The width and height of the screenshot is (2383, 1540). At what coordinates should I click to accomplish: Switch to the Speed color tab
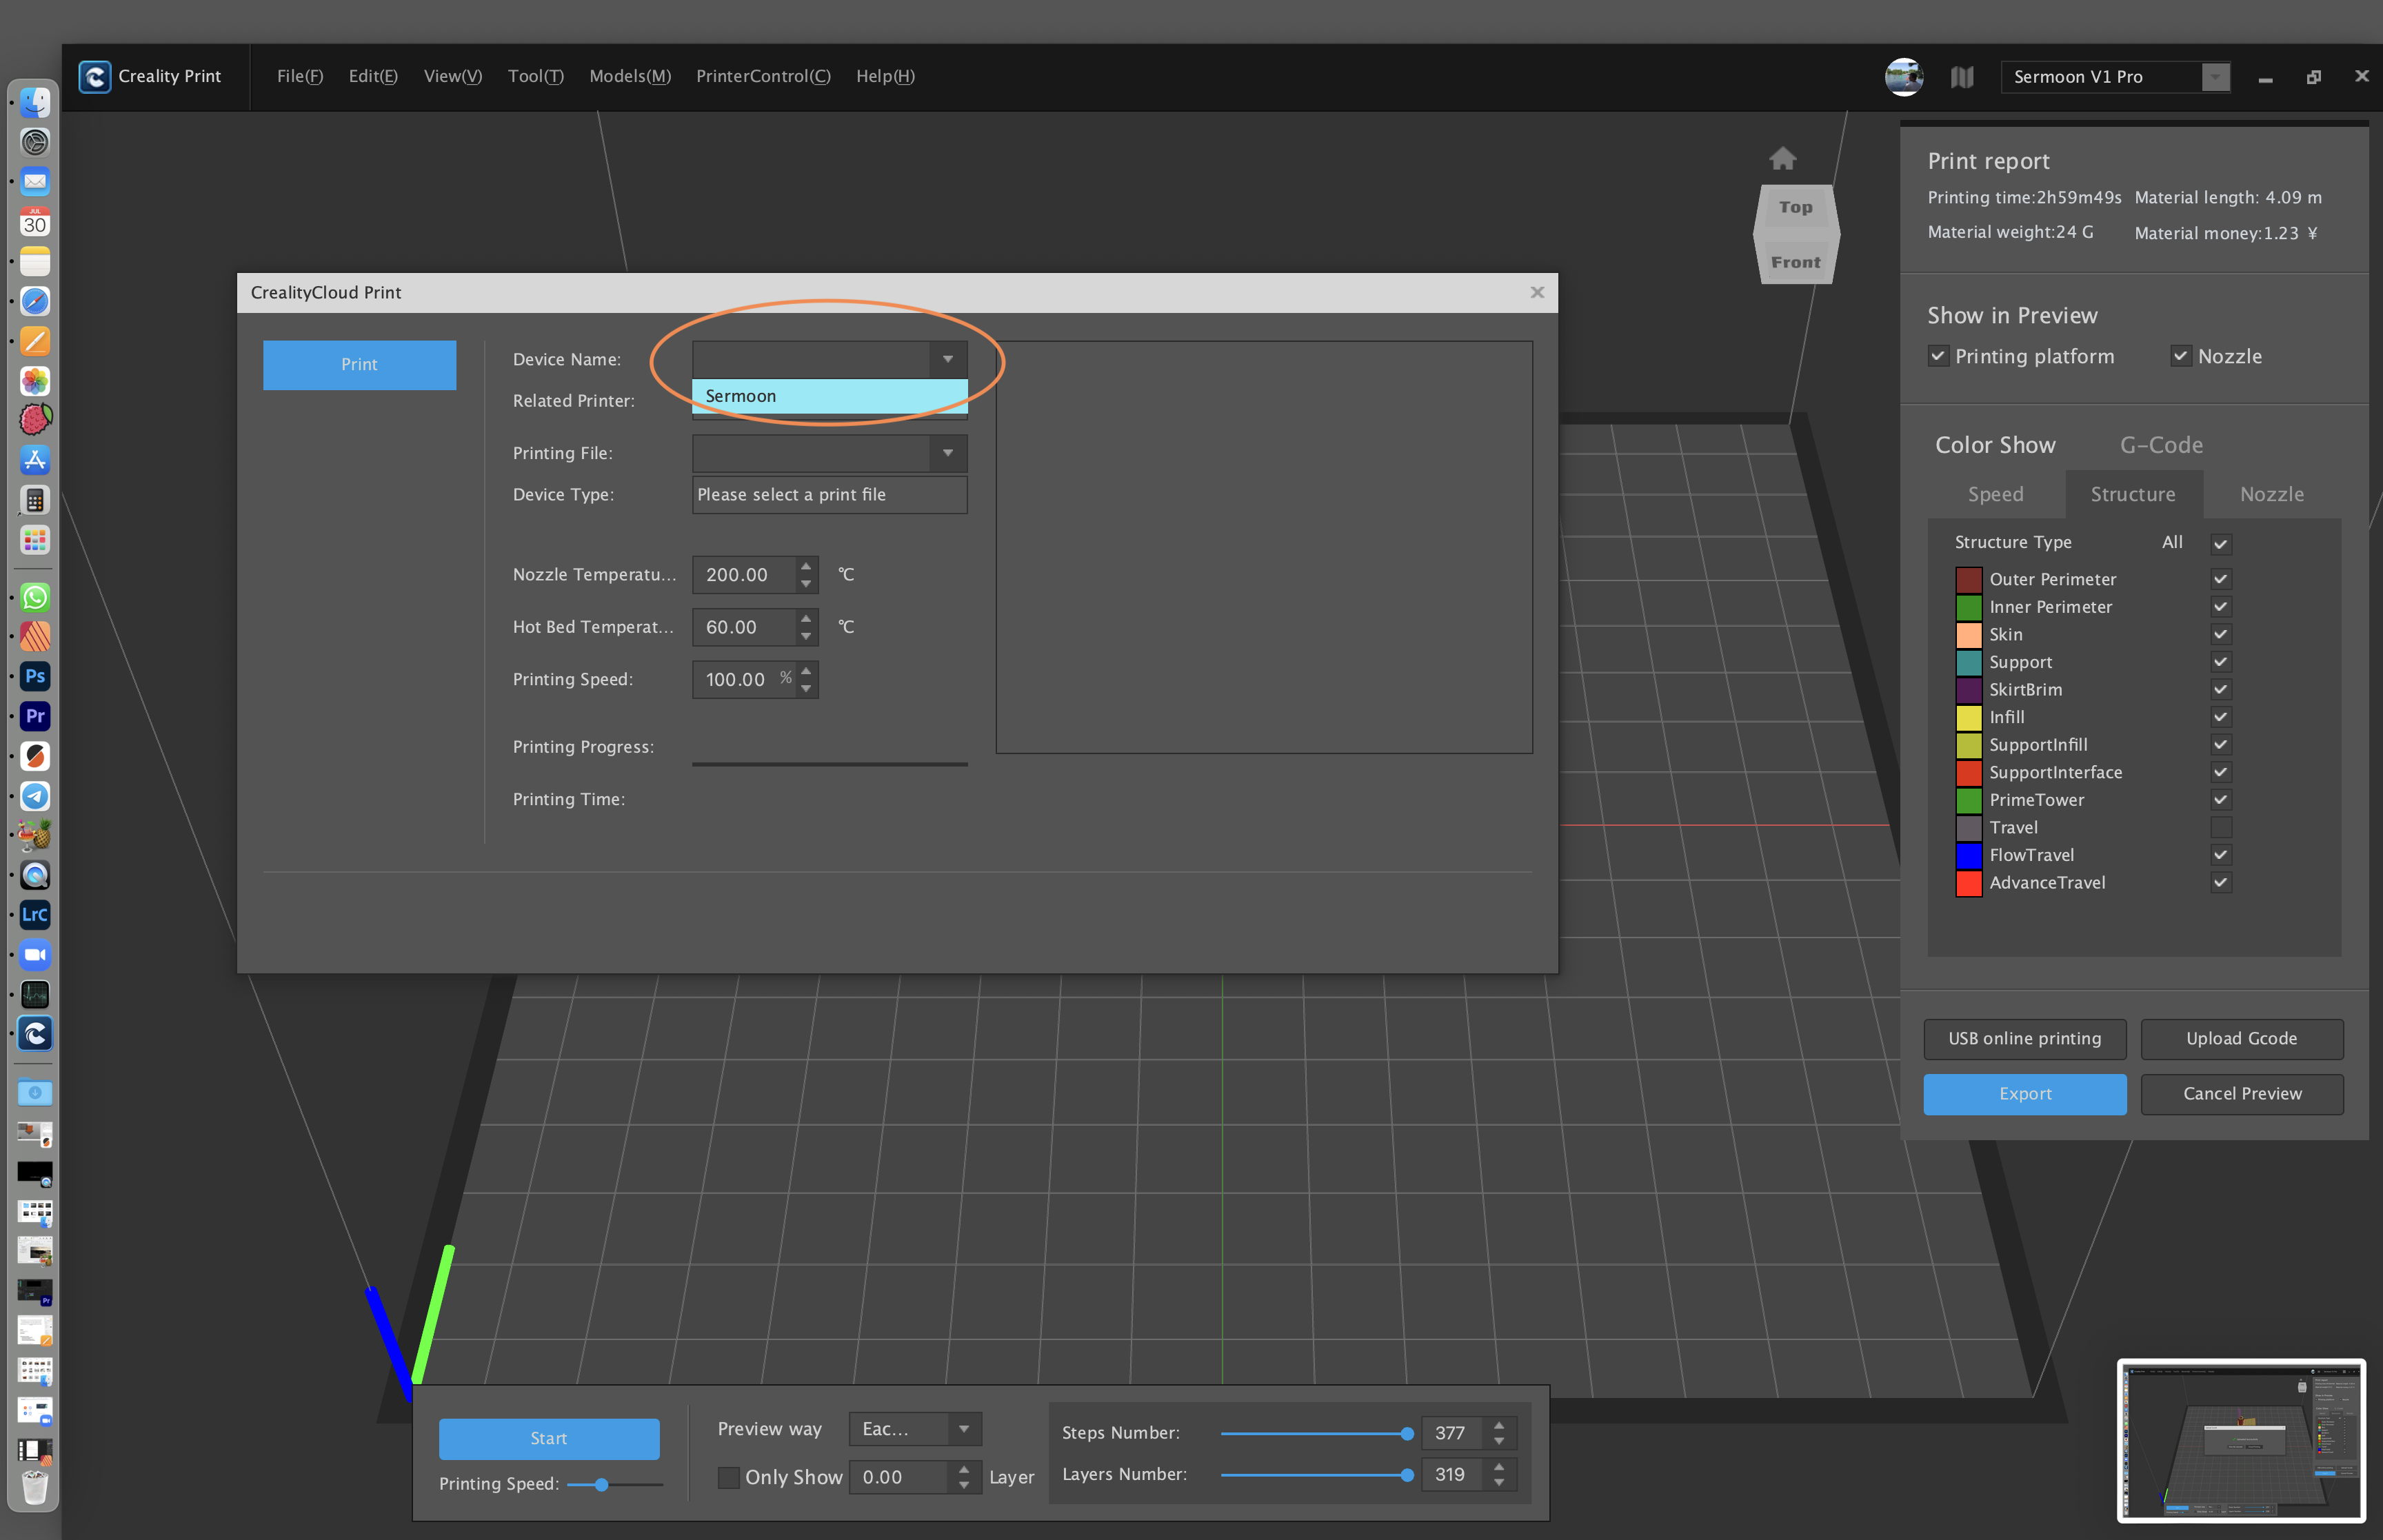tap(1995, 494)
